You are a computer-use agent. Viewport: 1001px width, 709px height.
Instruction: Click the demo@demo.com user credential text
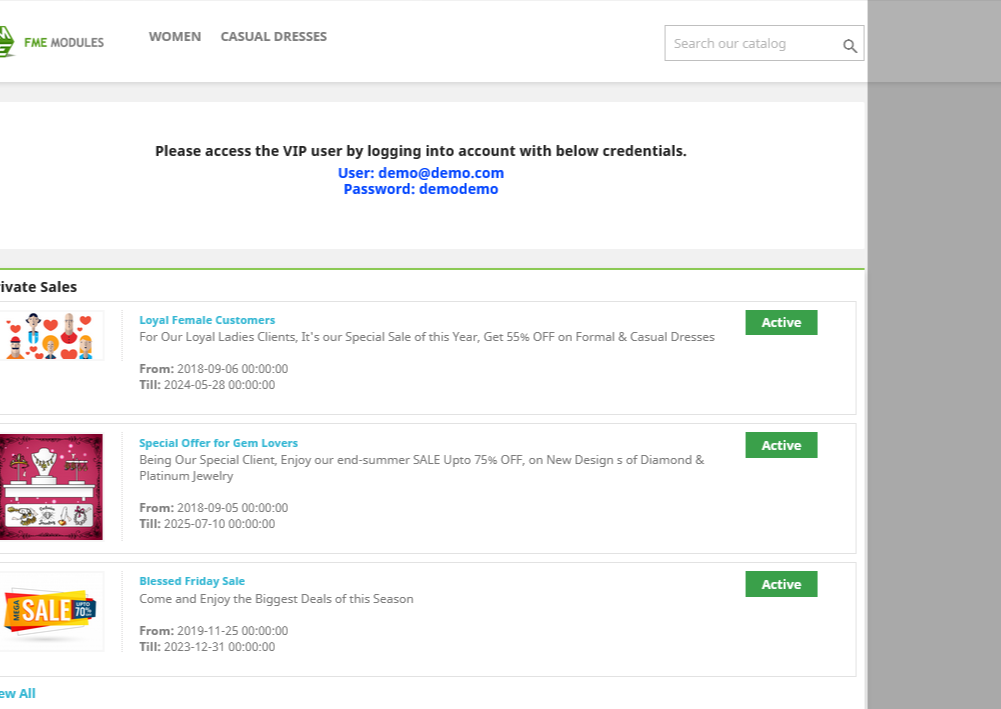pos(421,173)
